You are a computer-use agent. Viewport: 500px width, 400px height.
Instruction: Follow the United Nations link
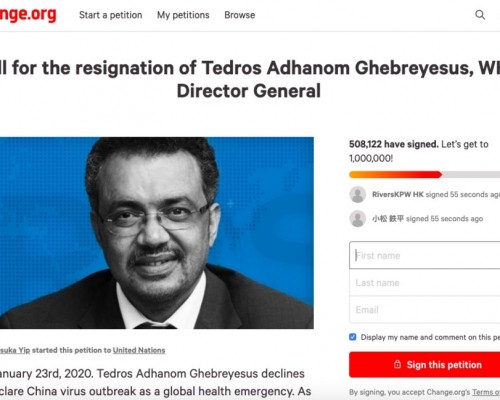(139, 350)
